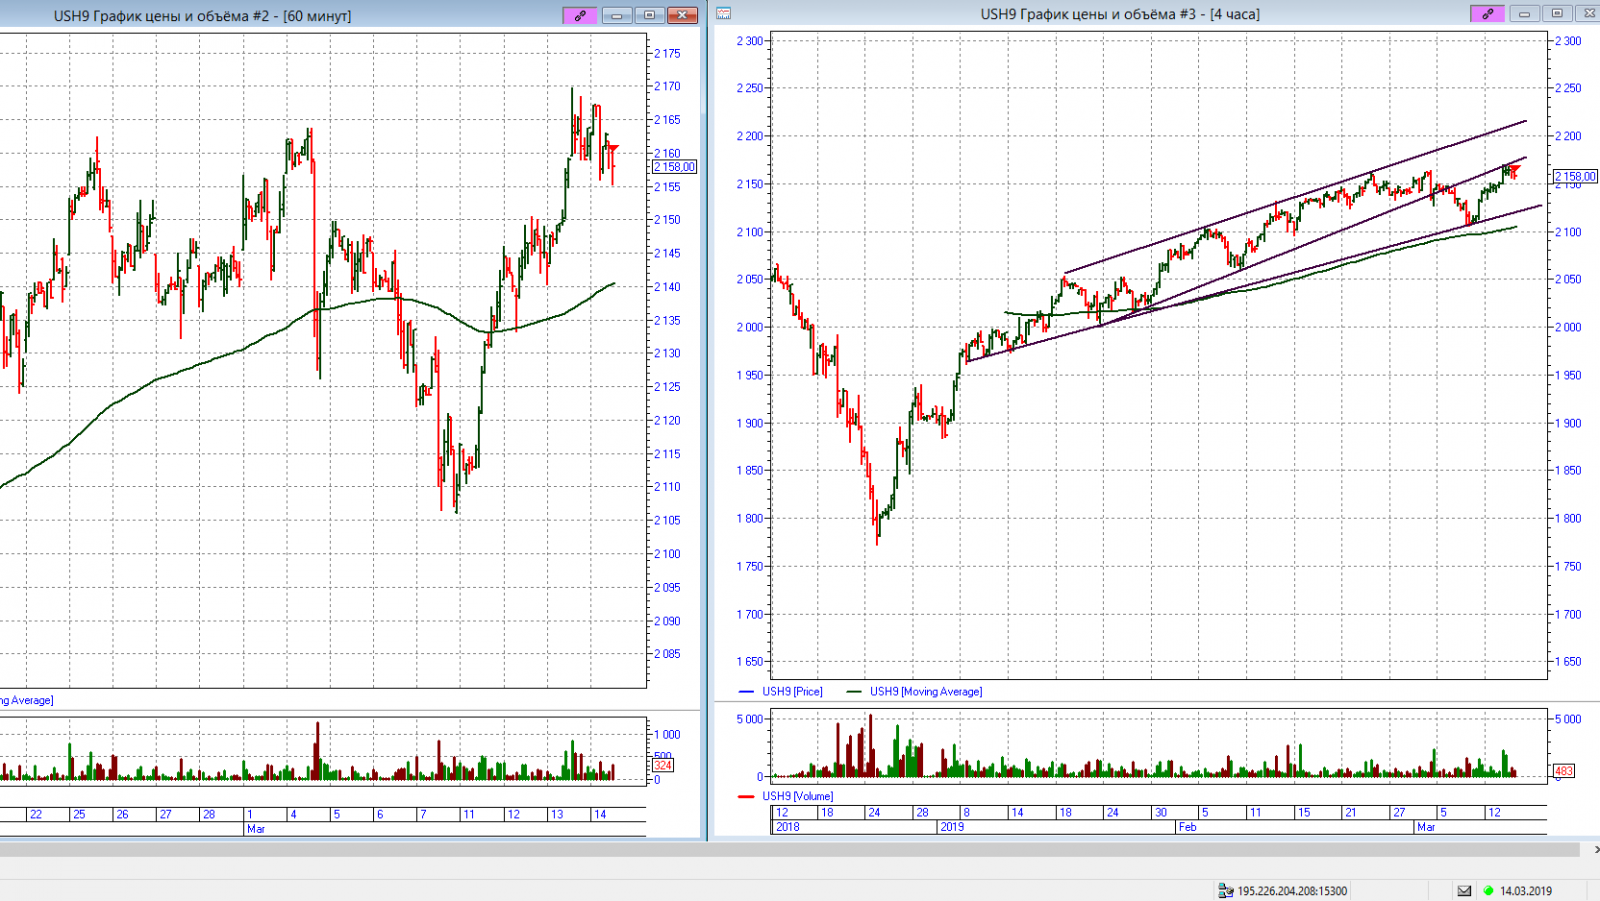
Task: Open the 4-hour chart window system icon
Action: tap(724, 14)
